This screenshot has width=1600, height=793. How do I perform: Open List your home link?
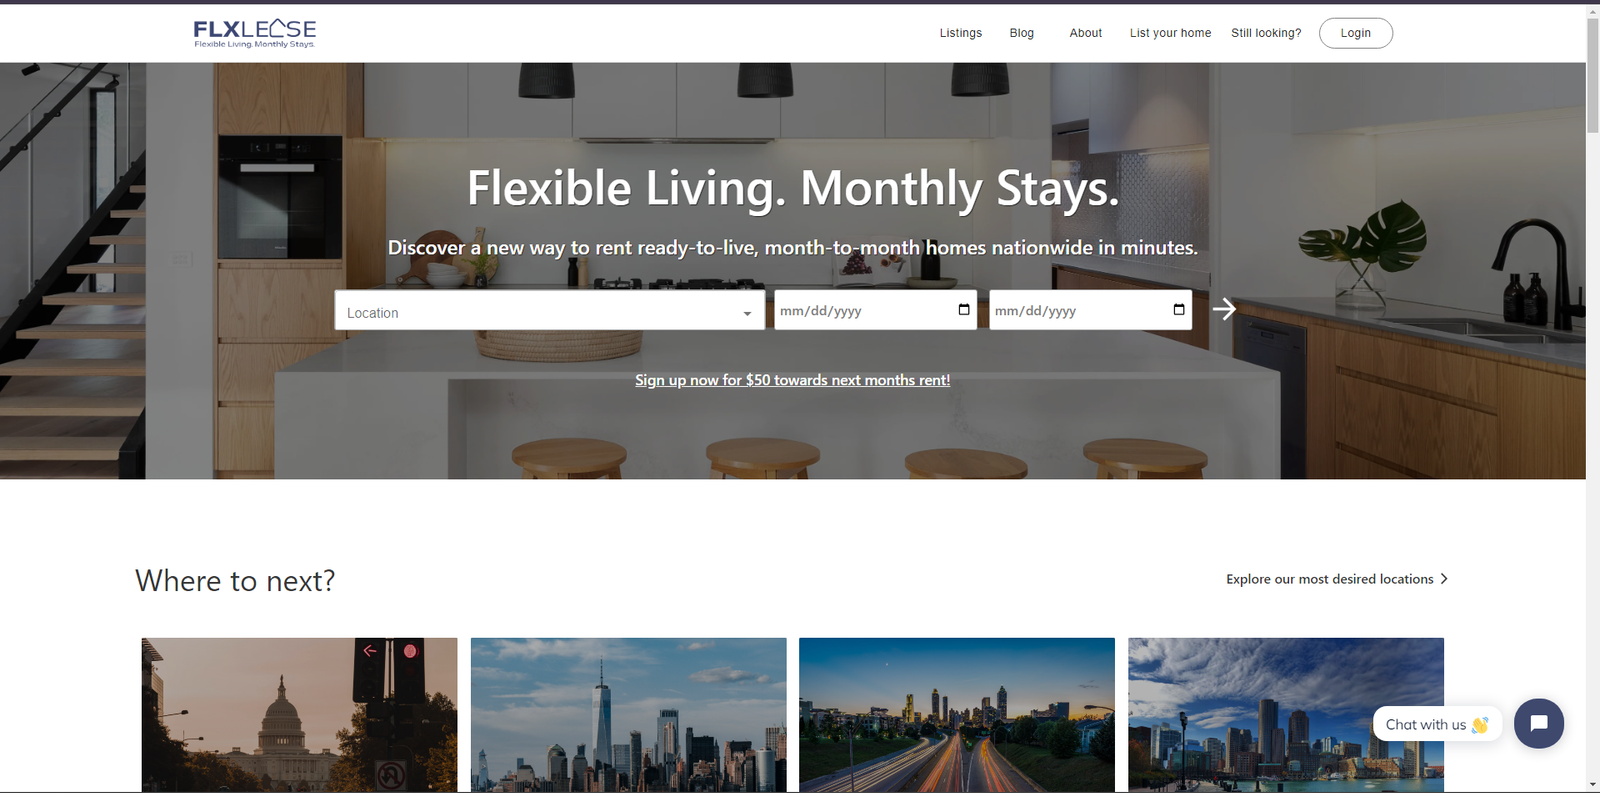1170,33
